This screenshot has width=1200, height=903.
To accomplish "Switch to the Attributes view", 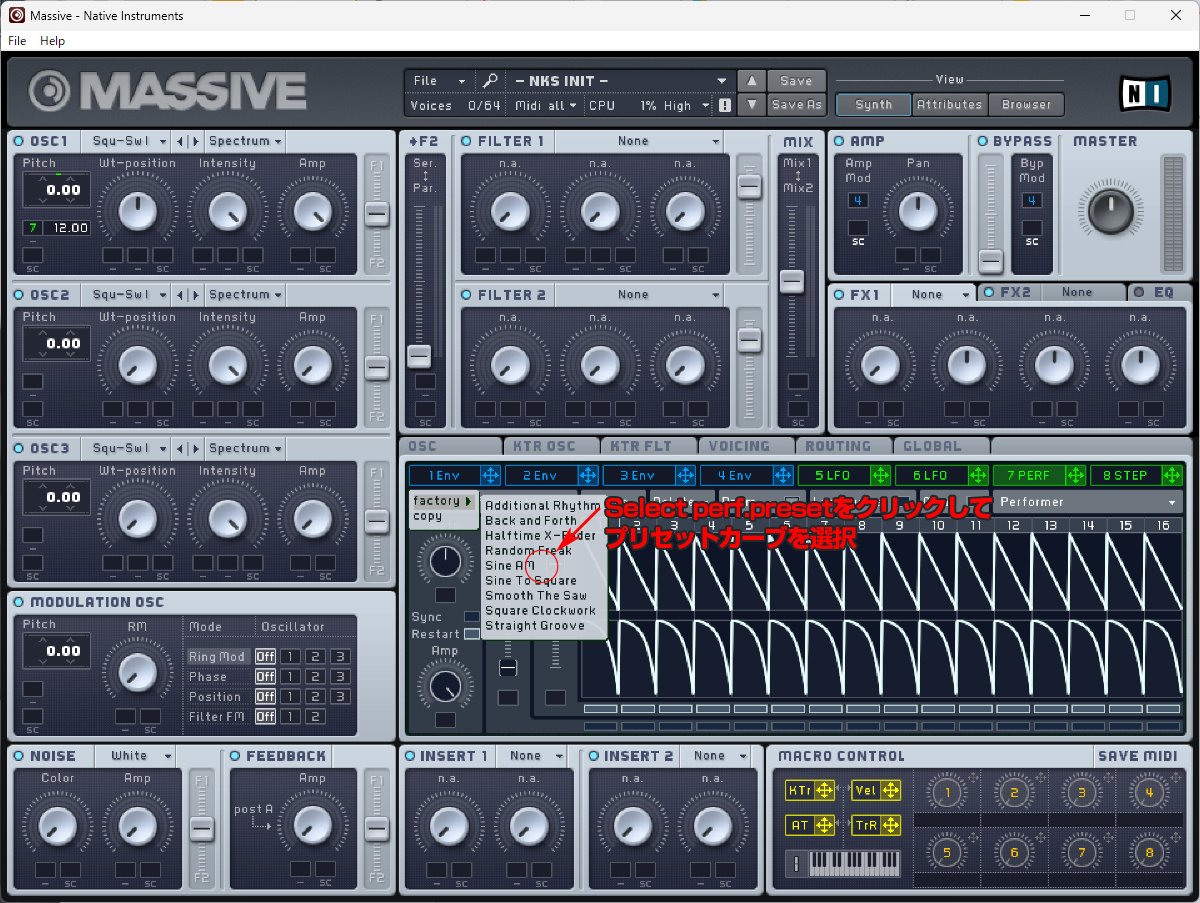I will coord(949,104).
